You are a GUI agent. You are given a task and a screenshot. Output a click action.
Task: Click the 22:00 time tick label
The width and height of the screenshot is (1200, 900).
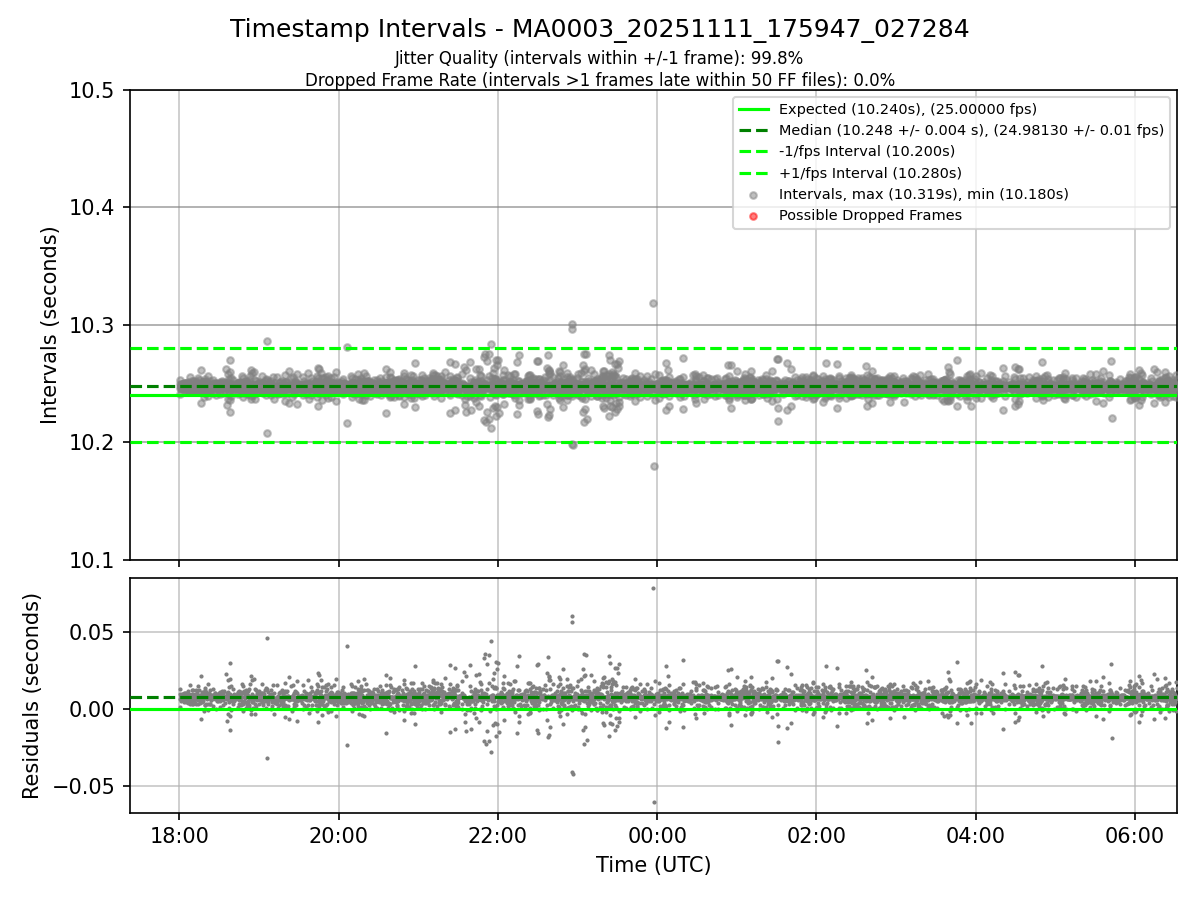[x=497, y=834]
